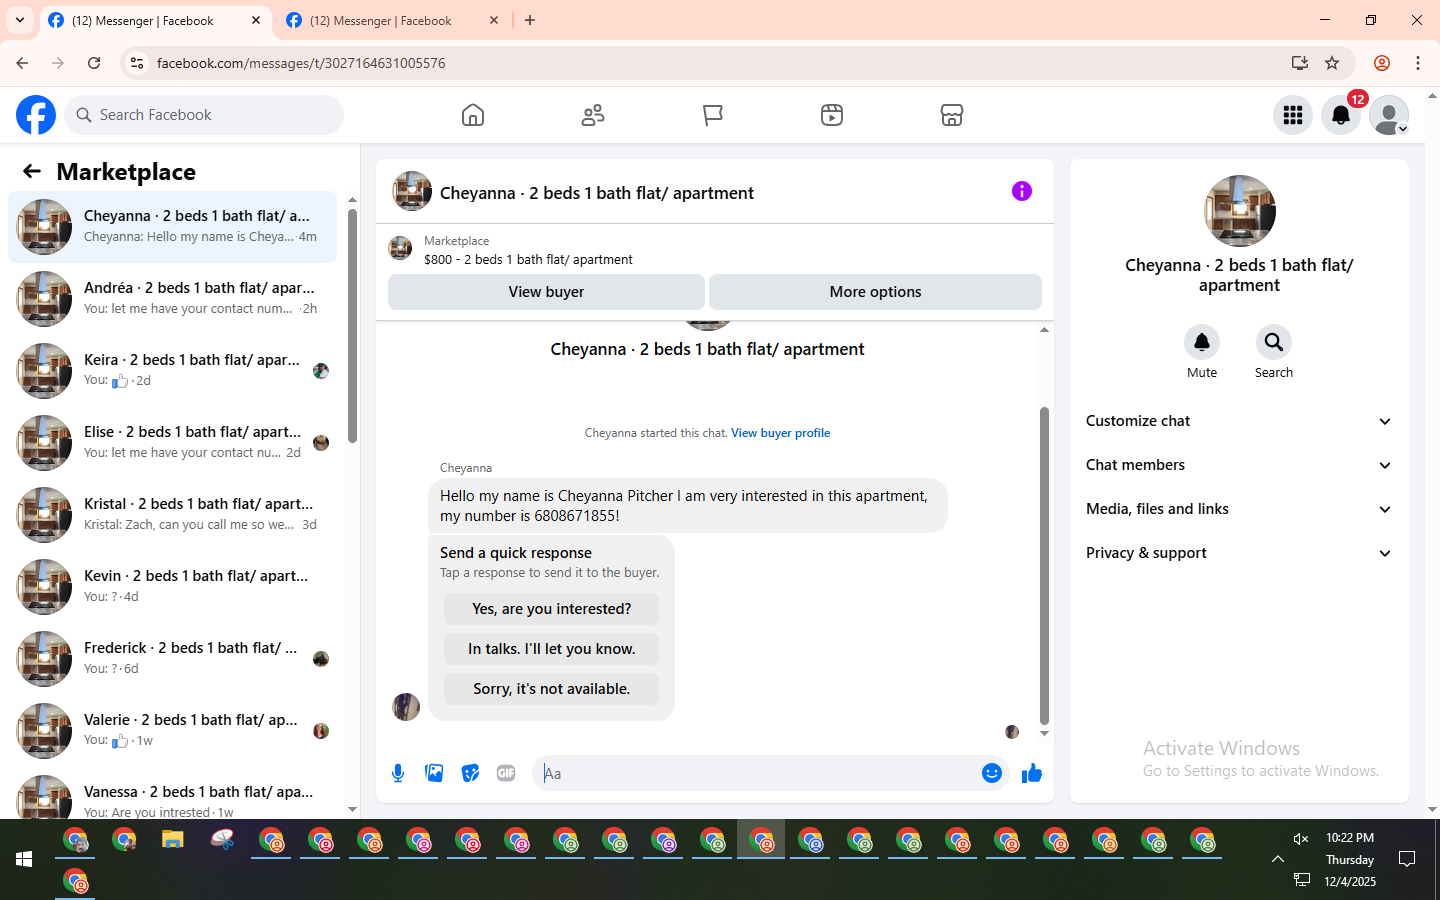This screenshot has width=1440, height=900.
Task: Click Search Facebook input field
Action: click(204, 115)
